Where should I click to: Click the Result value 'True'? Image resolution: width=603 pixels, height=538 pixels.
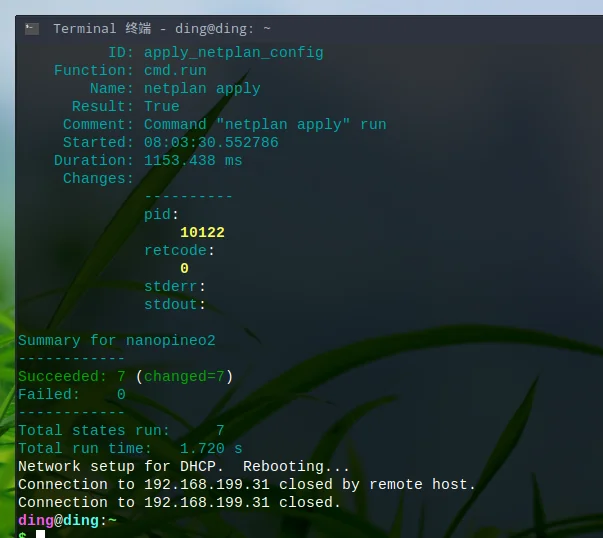click(x=162, y=107)
